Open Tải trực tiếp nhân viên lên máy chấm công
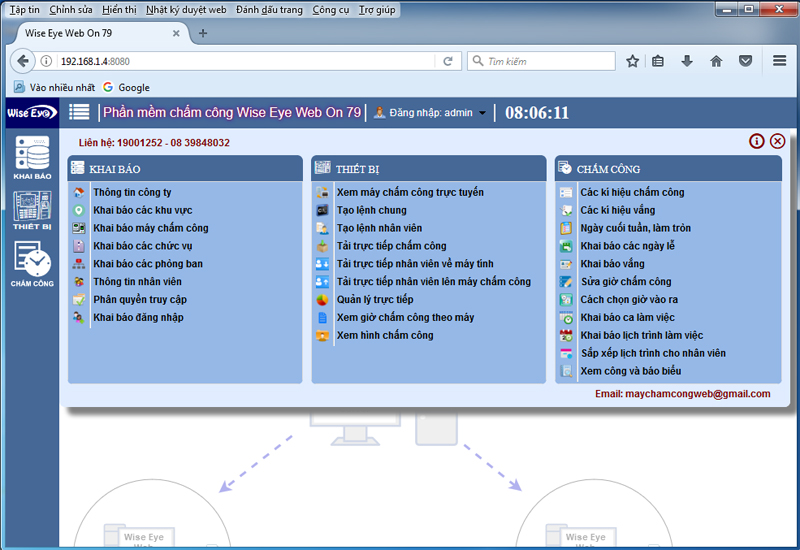 (x=434, y=282)
